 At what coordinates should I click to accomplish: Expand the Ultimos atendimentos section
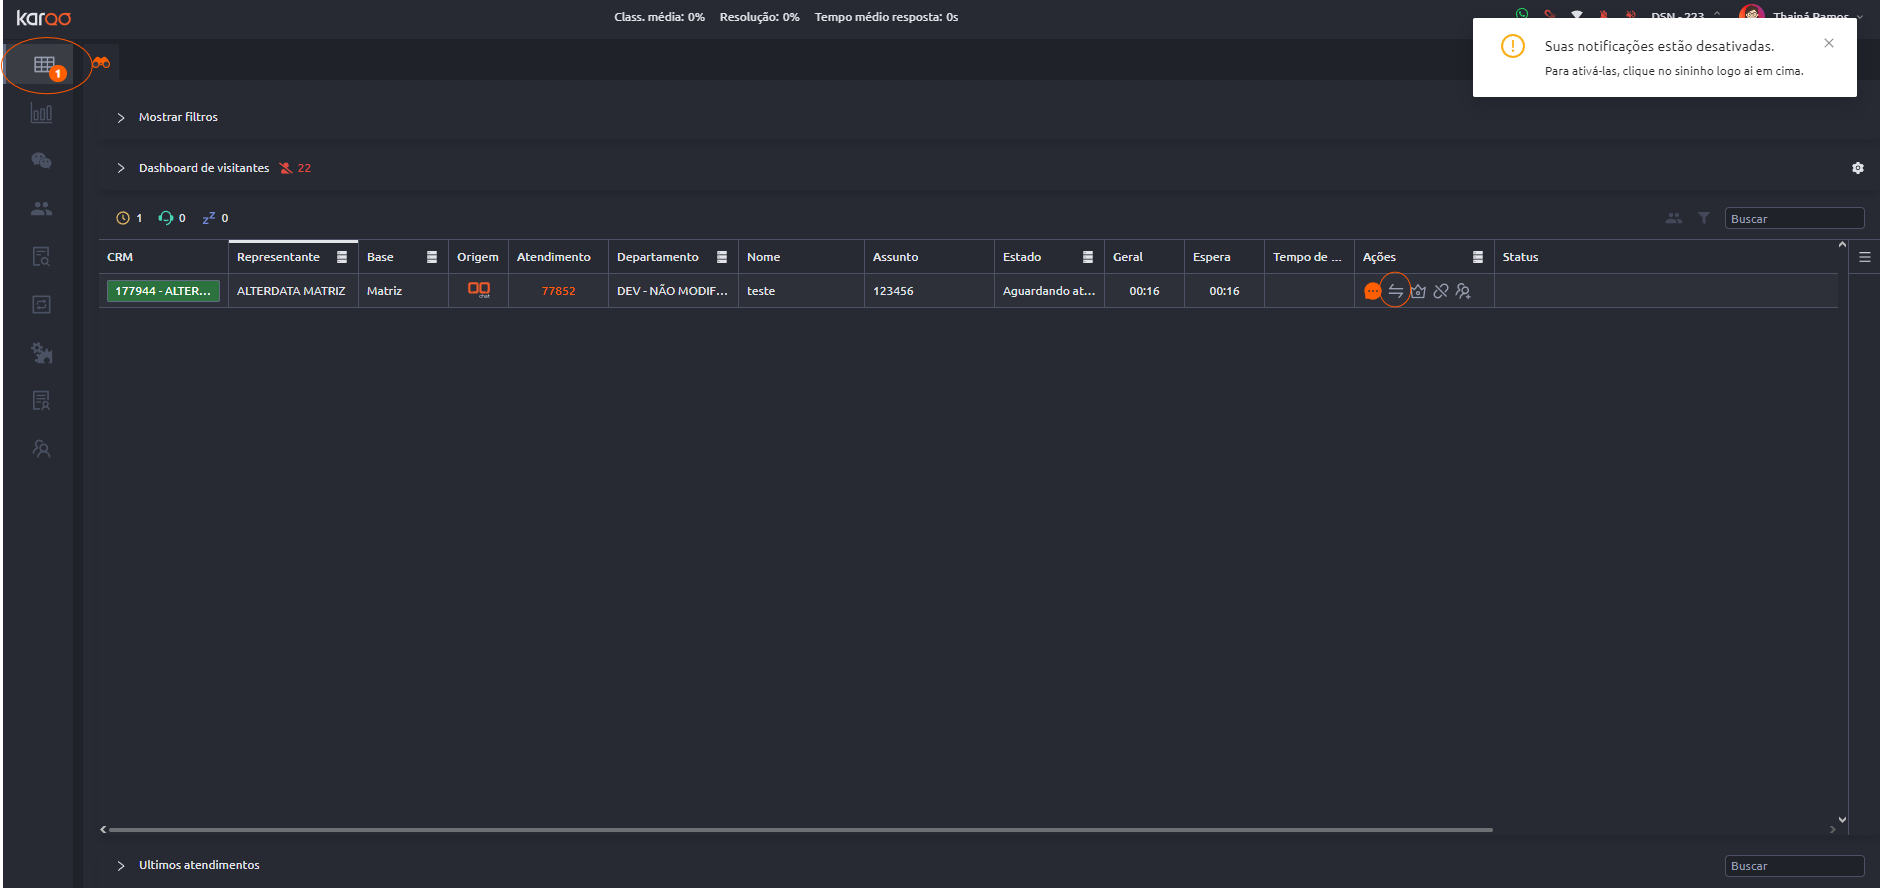tap(121, 866)
